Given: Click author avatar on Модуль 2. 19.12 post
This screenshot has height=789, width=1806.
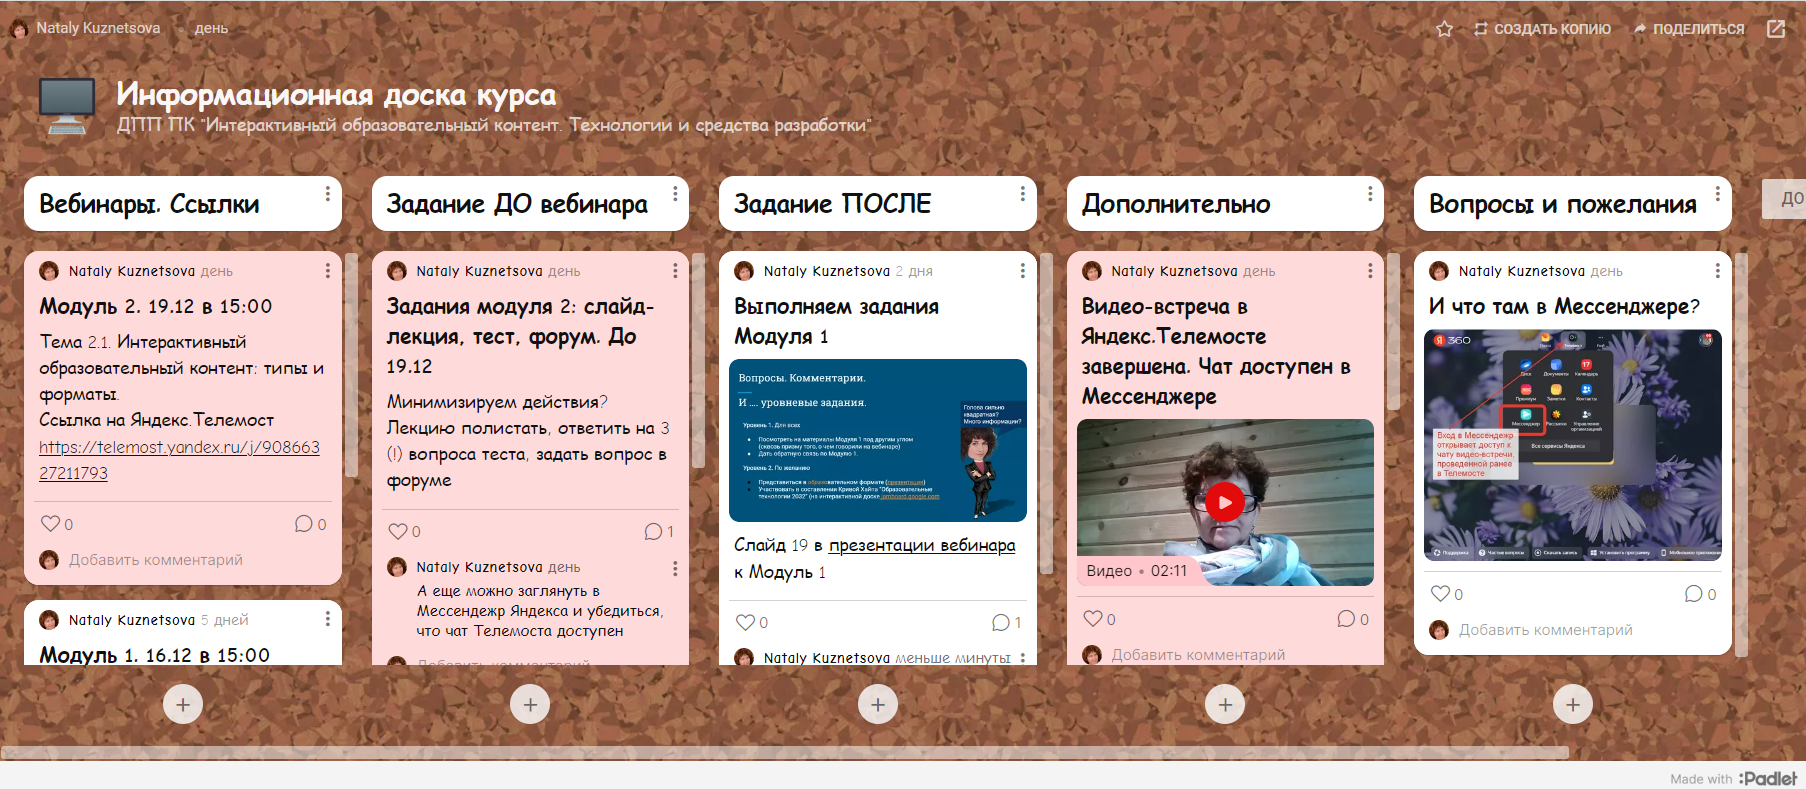Looking at the screenshot, I should tap(49, 271).
